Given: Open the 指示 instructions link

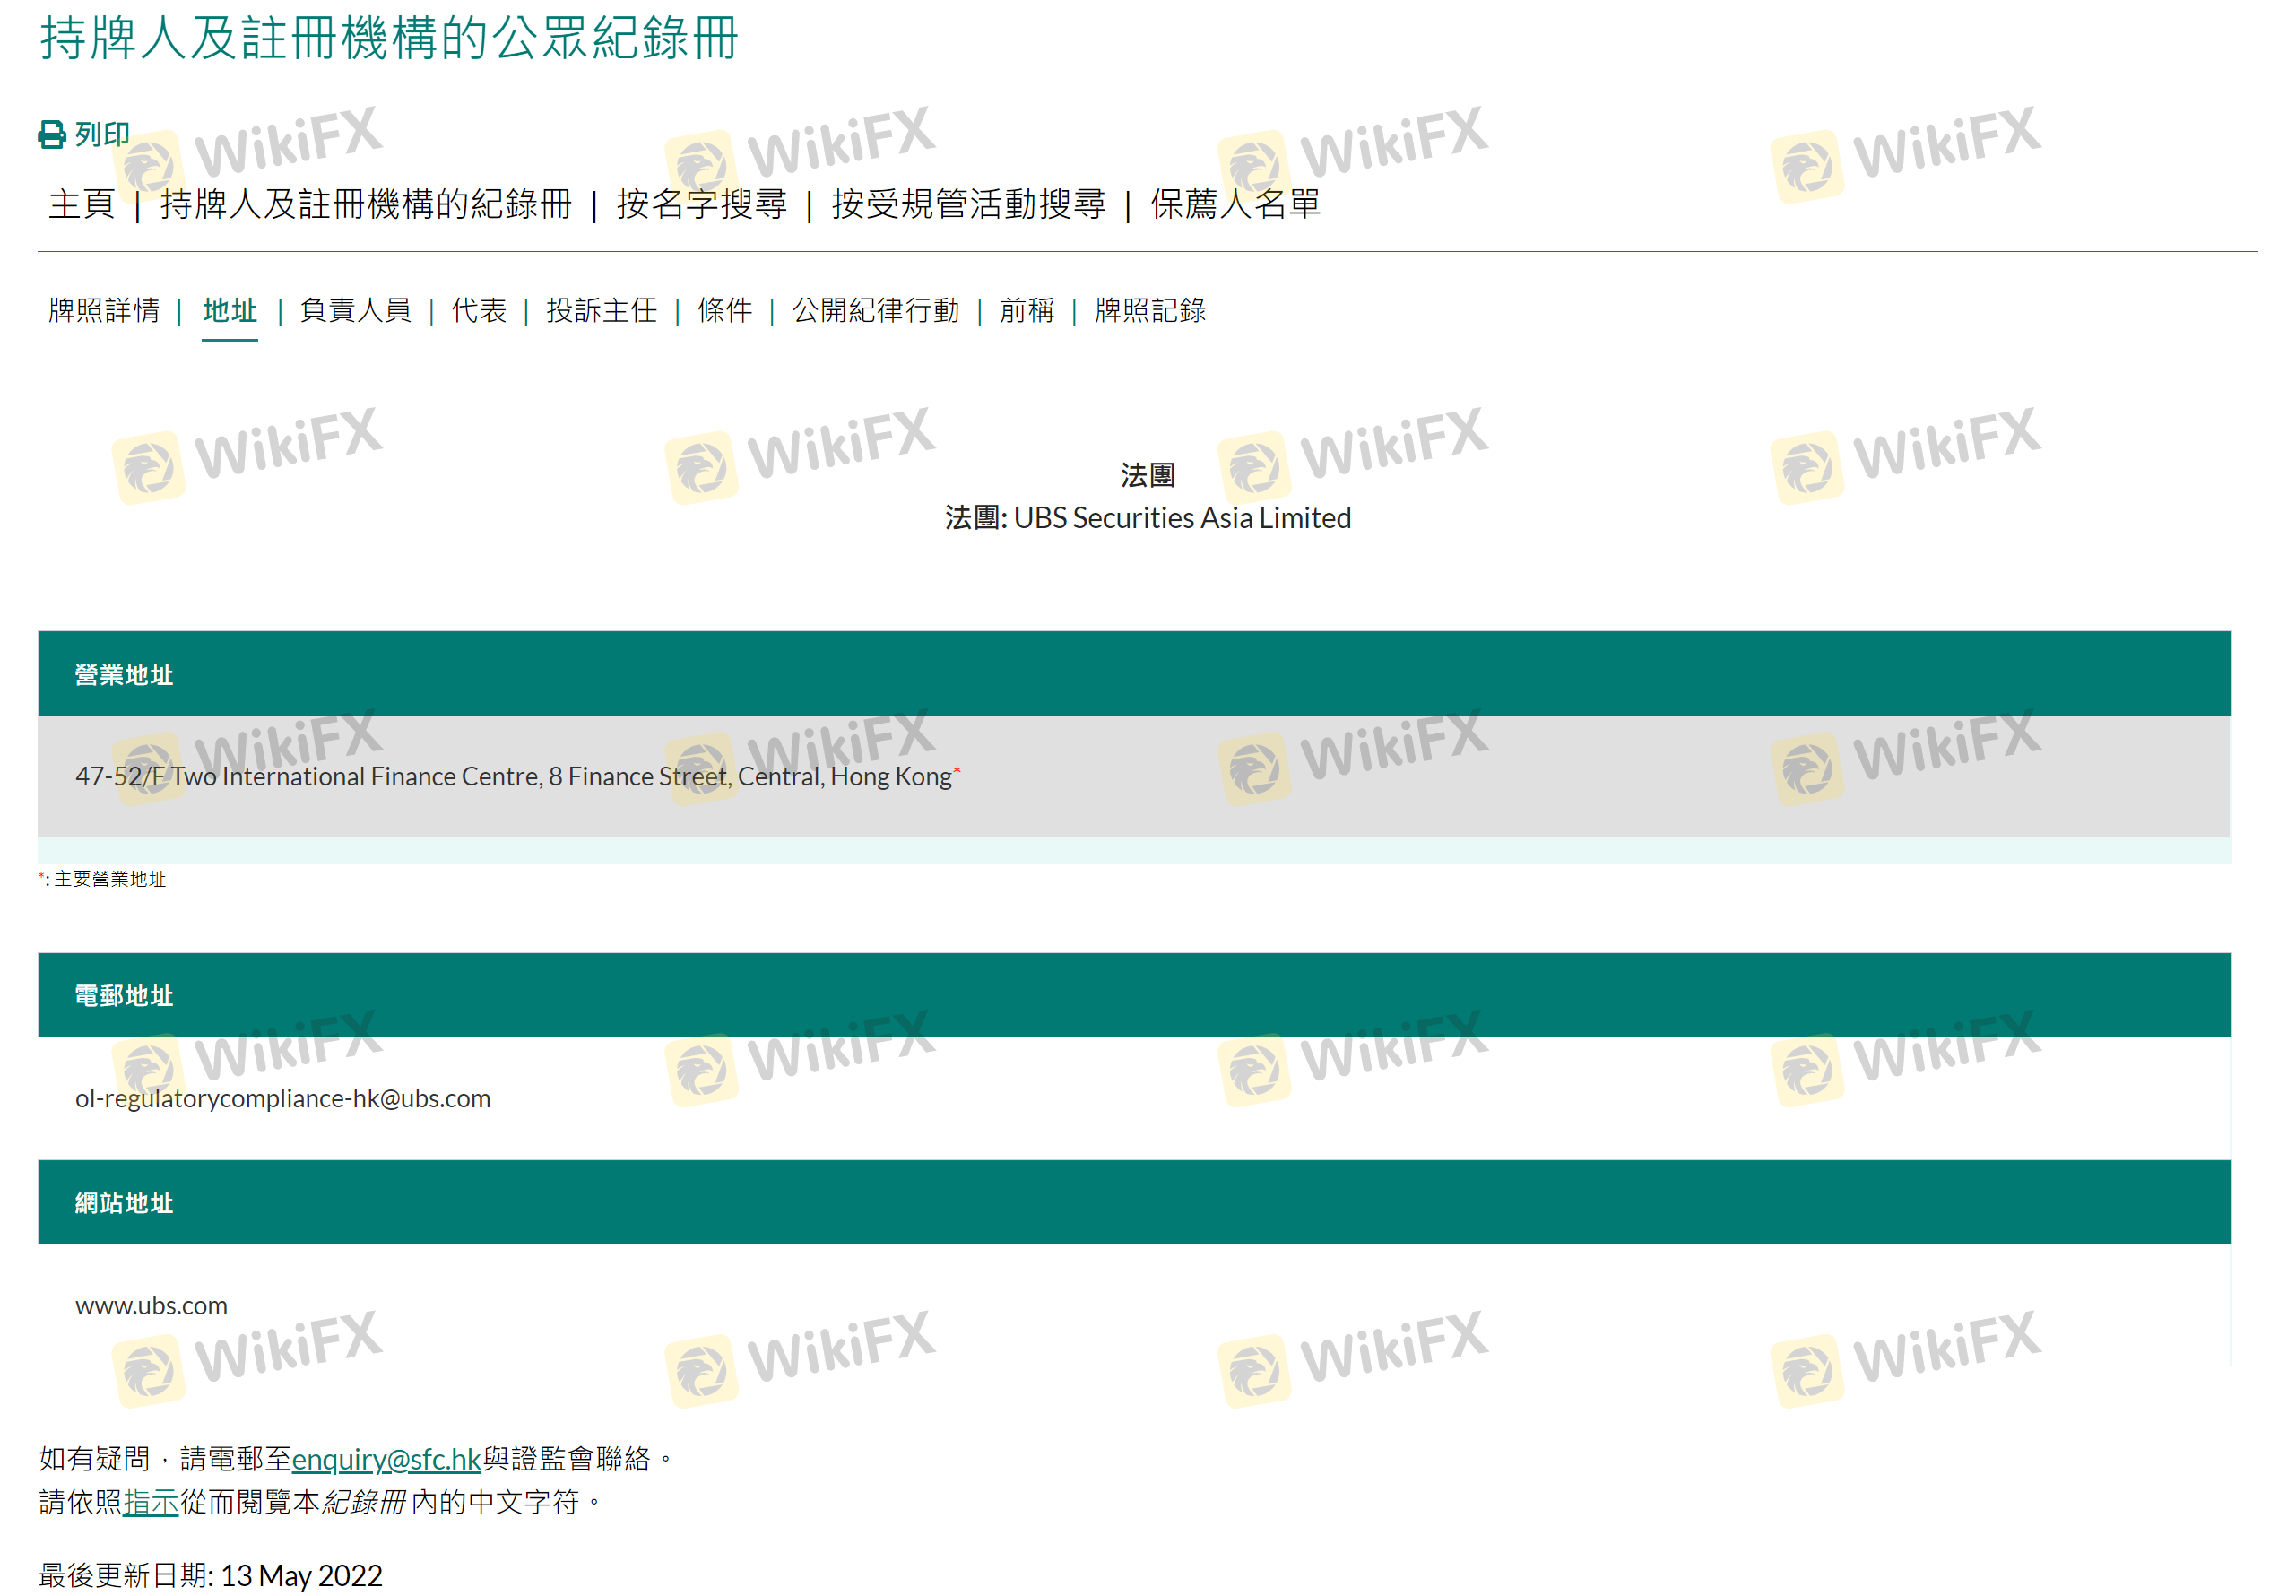Looking at the screenshot, I should [150, 1502].
